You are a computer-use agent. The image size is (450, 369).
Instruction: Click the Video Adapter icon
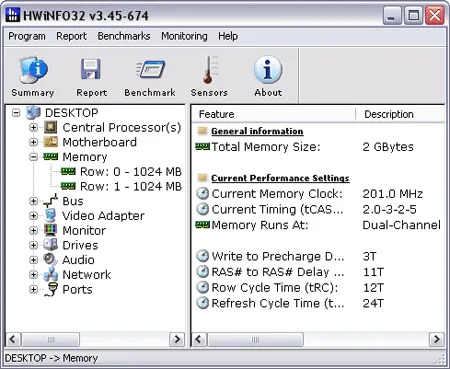click(51, 215)
